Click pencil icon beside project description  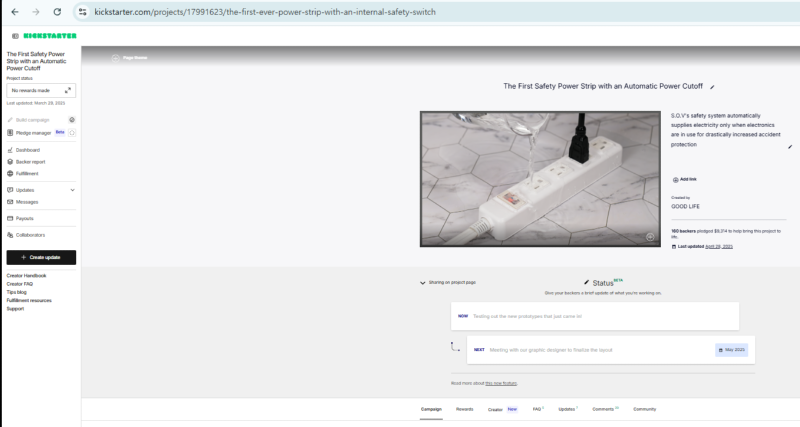(x=789, y=147)
